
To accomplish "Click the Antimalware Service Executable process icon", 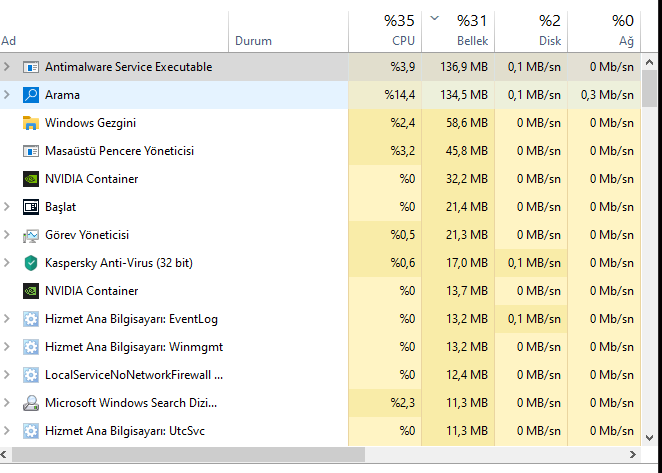I will tap(30, 67).
